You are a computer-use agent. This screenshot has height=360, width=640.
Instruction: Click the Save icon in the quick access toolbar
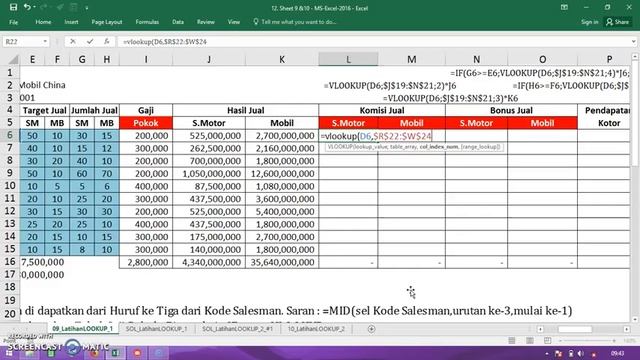(13, 7)
